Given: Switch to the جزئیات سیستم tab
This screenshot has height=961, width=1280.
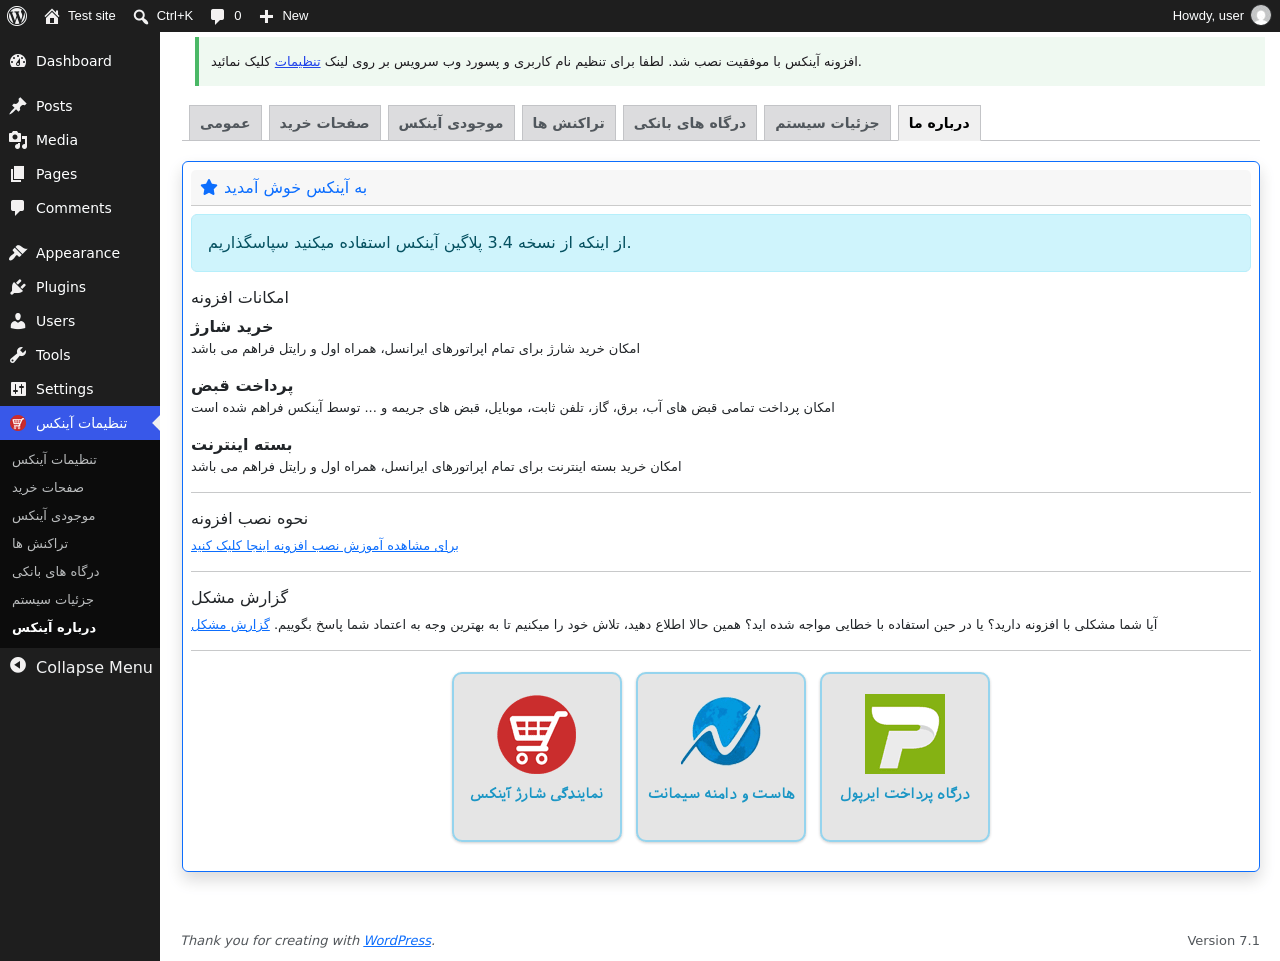Looking at the screenshot, I should tap(827, 123).
